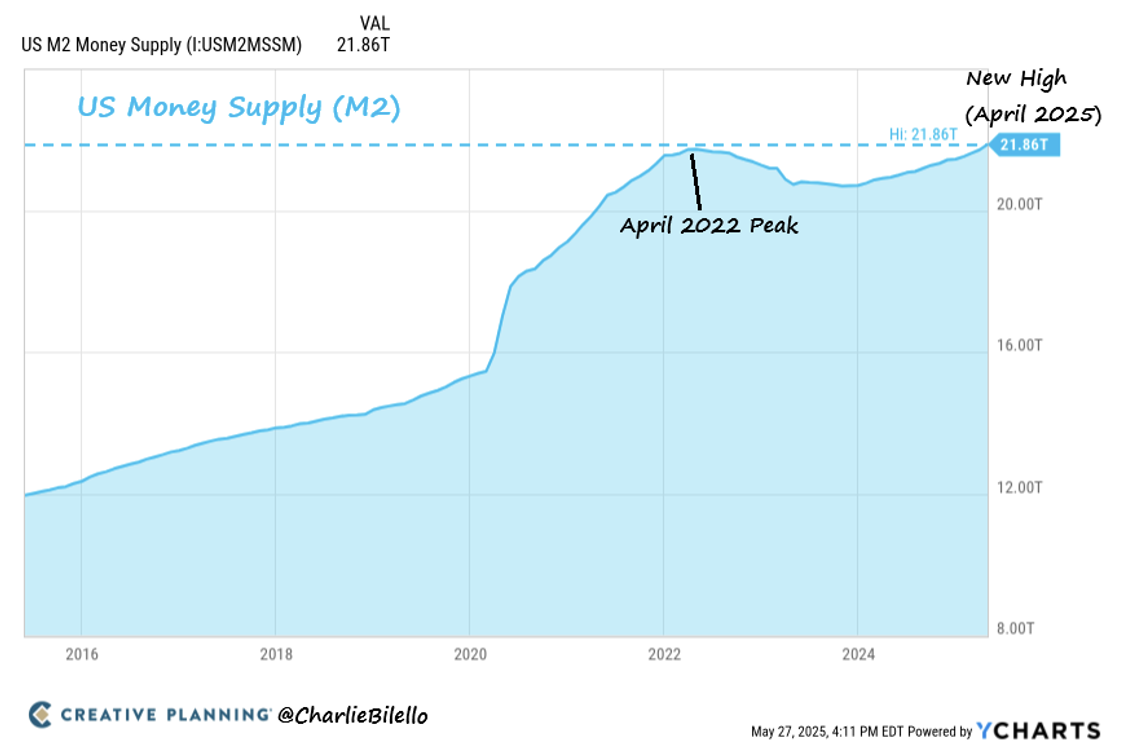Click the Creative Planning brand name text
This screenshot has width=1122, height=756.
(x=165, y=715)
